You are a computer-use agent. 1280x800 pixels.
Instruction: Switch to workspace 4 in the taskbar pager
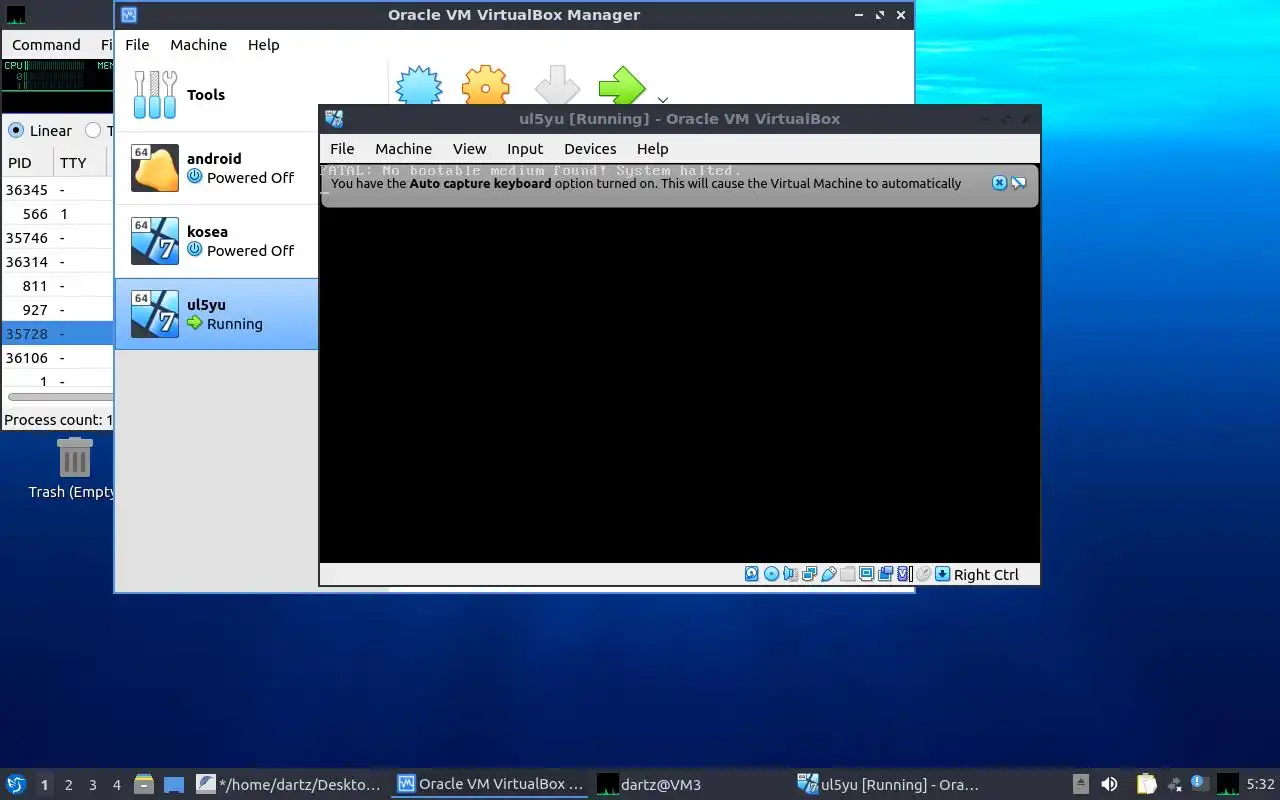[x=117, y=785]
